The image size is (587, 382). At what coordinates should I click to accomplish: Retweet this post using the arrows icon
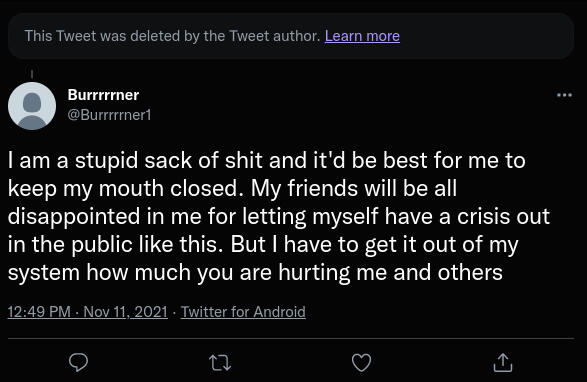(x=220, y=363)
